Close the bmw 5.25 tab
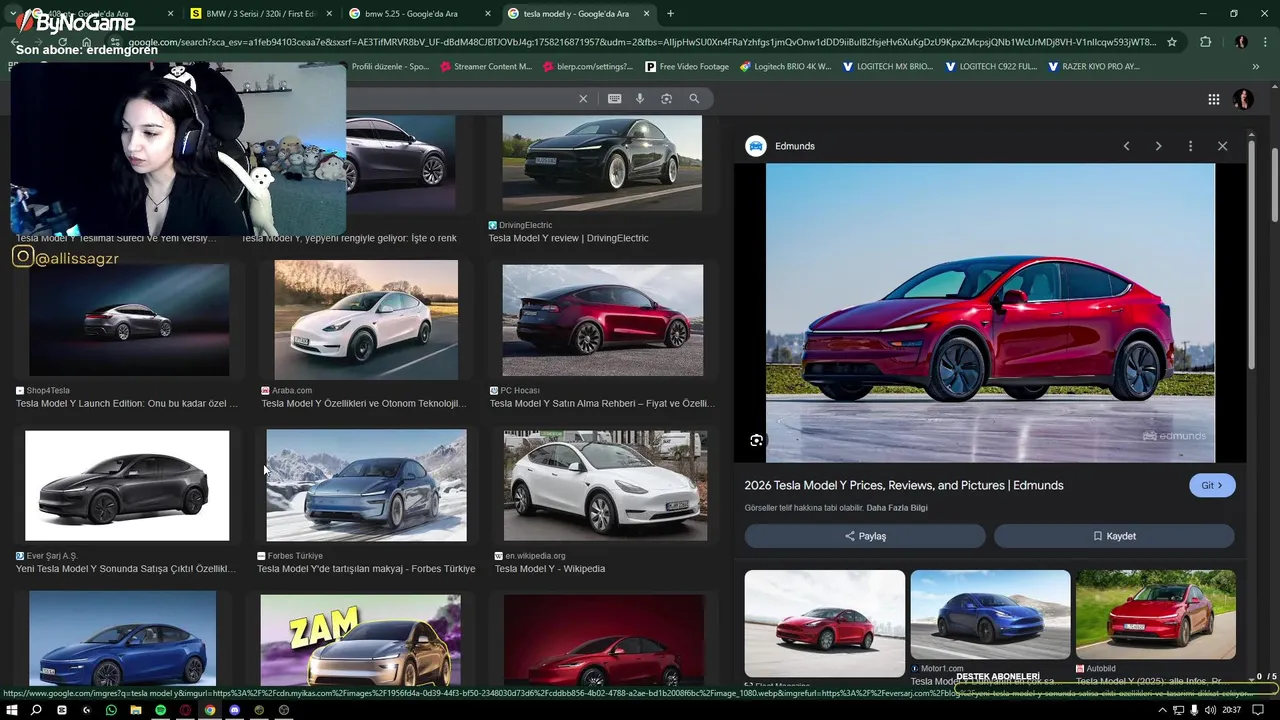Screen dimensions: 1280x720 click(x=488, y=14)
